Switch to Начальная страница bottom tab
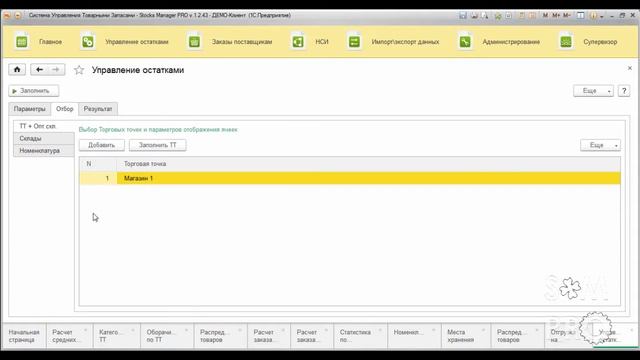 [x=24, y=336]
